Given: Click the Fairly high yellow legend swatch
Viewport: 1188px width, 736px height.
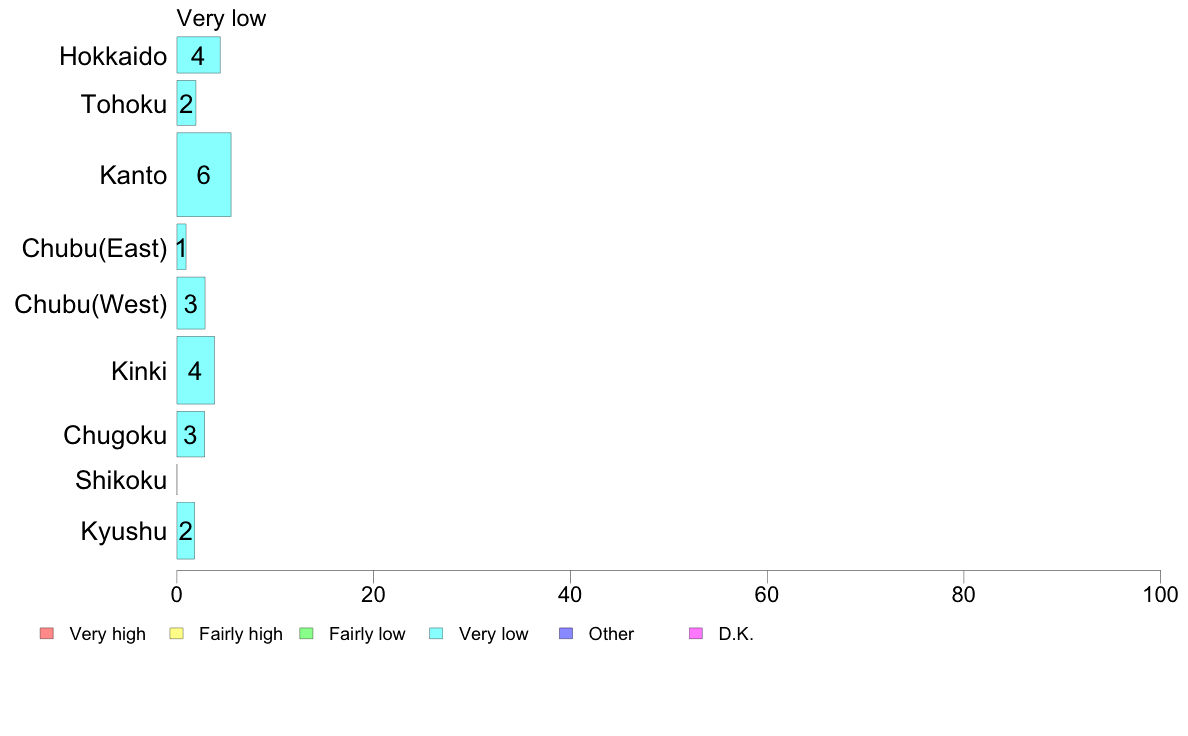Looking at the screenshot, I should (x=177, y=634).
